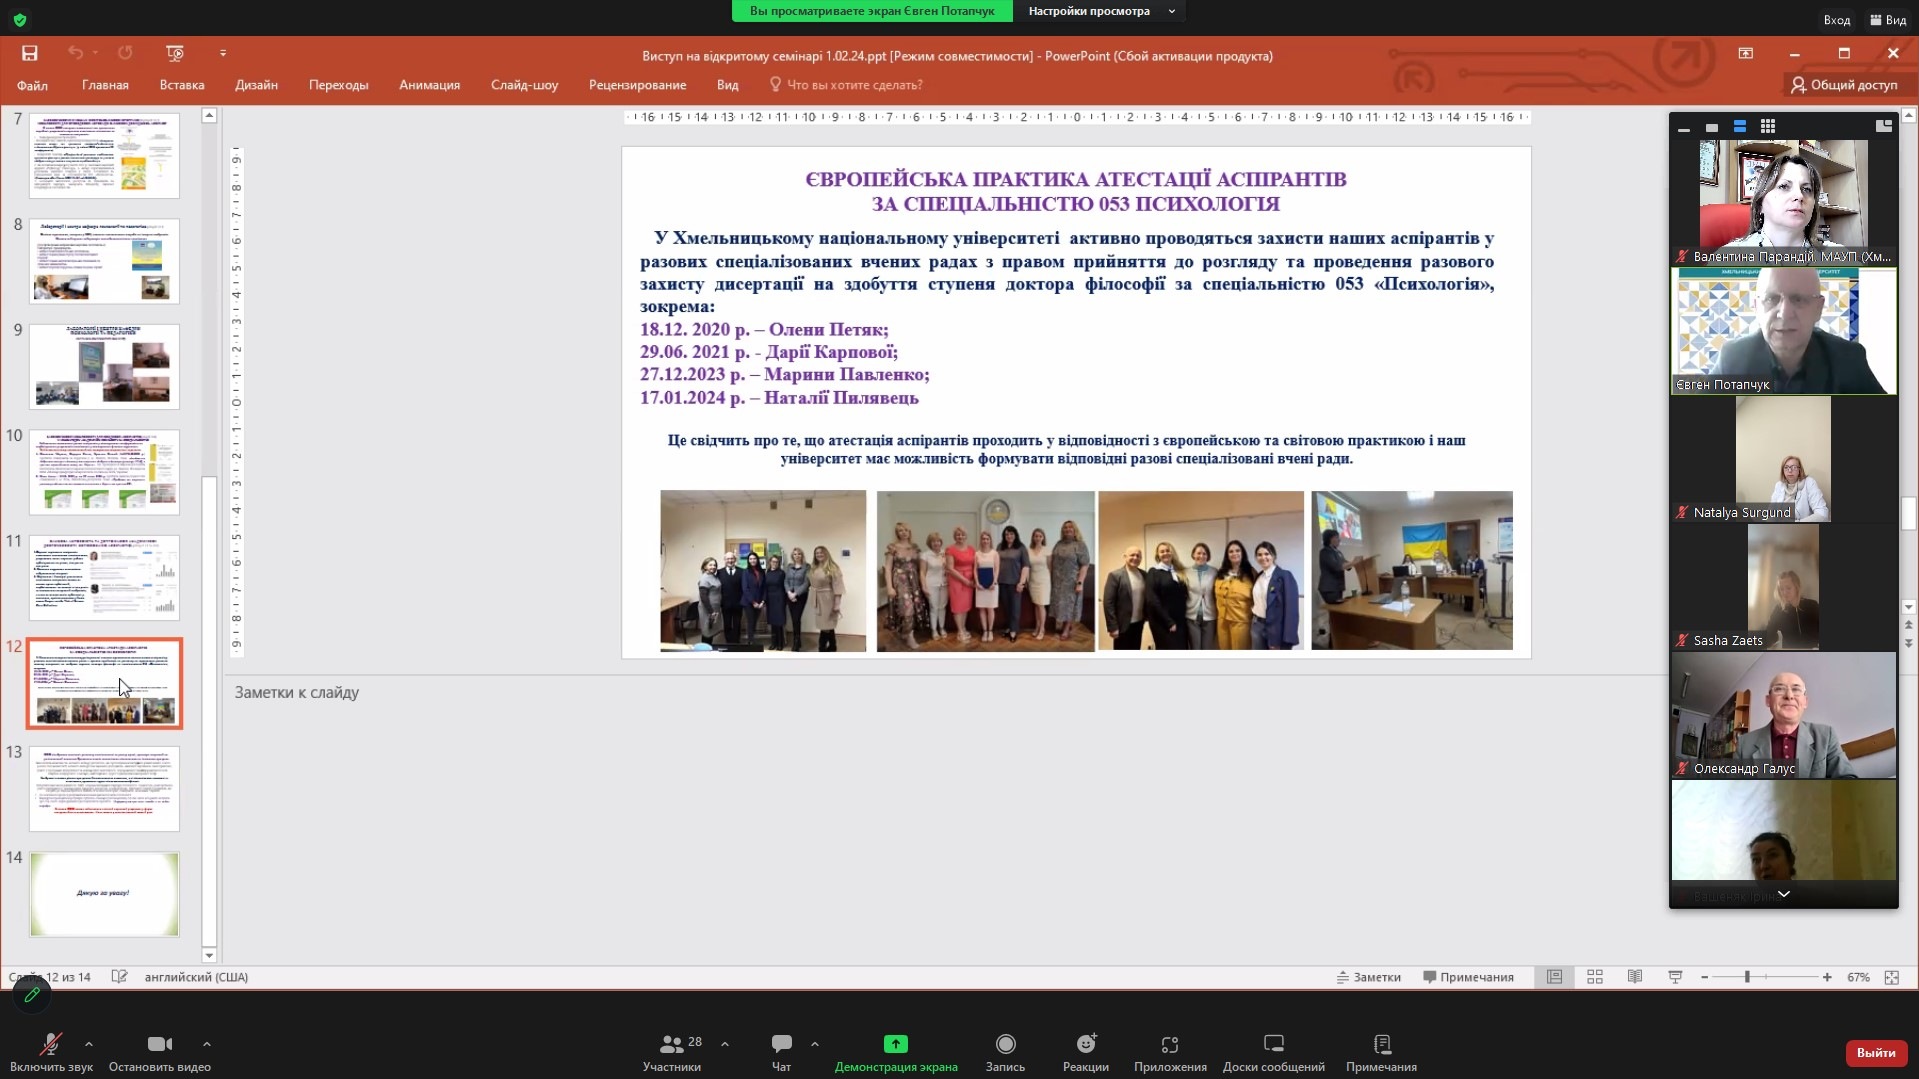1919x1079 pixels.
Task: Open the Примечания comments pane in status bar
Action: (1468, 977)
